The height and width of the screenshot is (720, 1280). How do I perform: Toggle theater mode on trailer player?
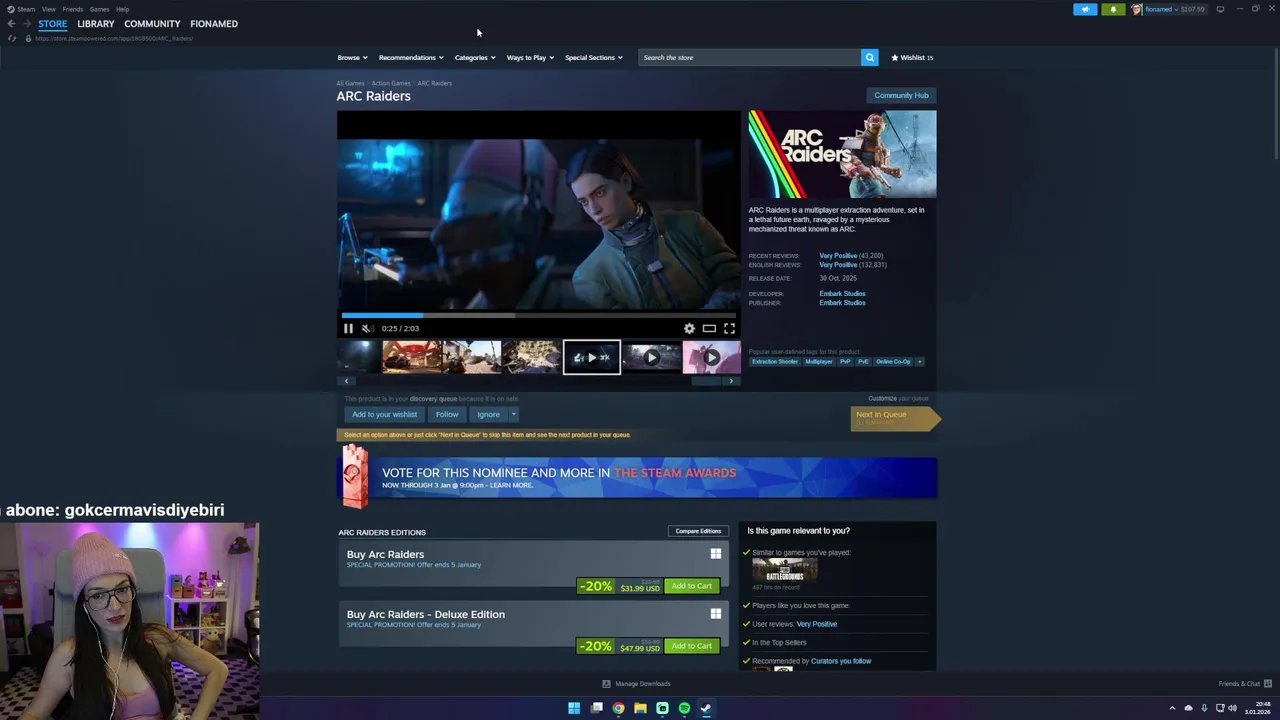(709, 328)
